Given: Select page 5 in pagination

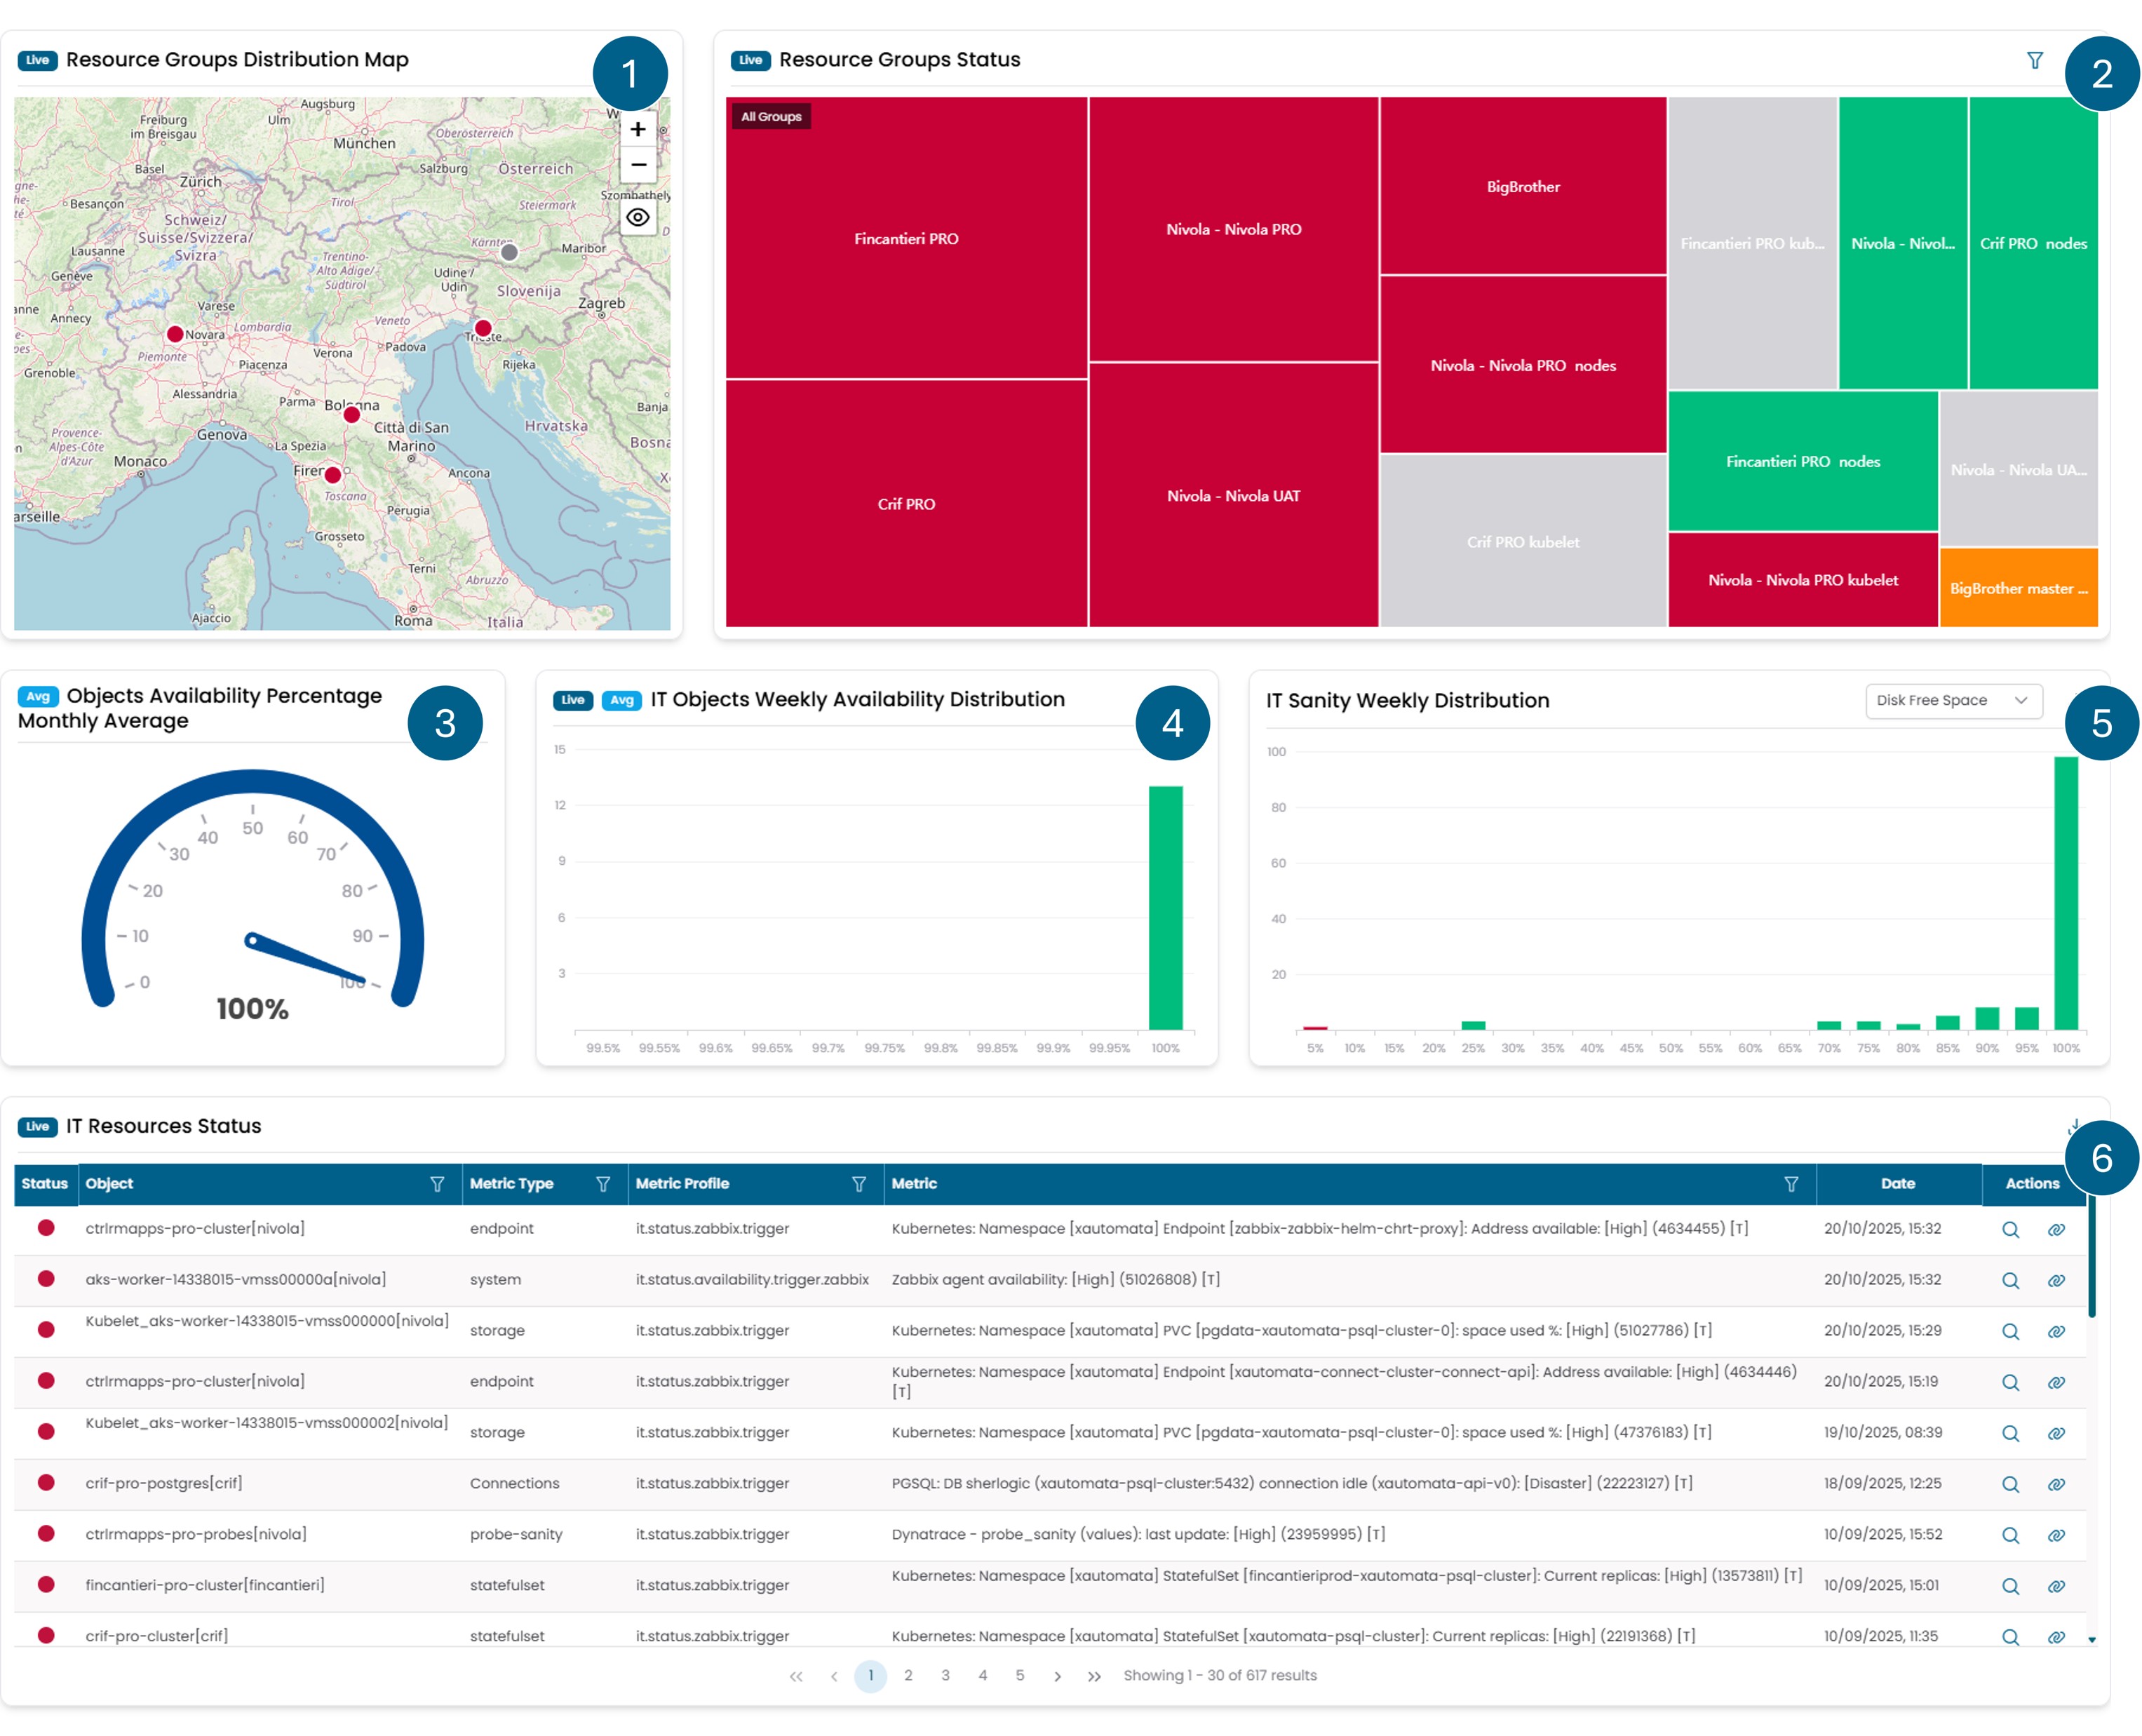Looking at the screenshot, I should [x=1019, y=1676].
